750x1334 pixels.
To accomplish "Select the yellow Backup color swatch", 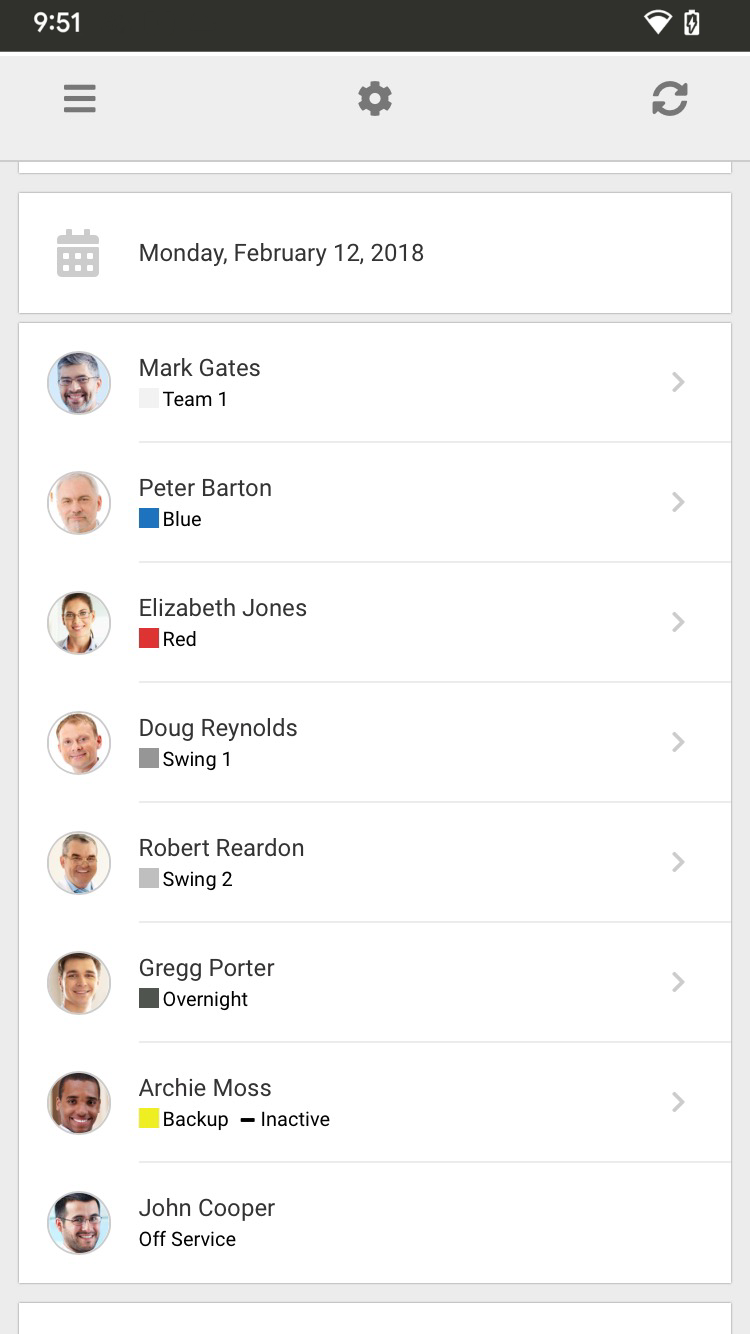I will [x=149, y=1118].
